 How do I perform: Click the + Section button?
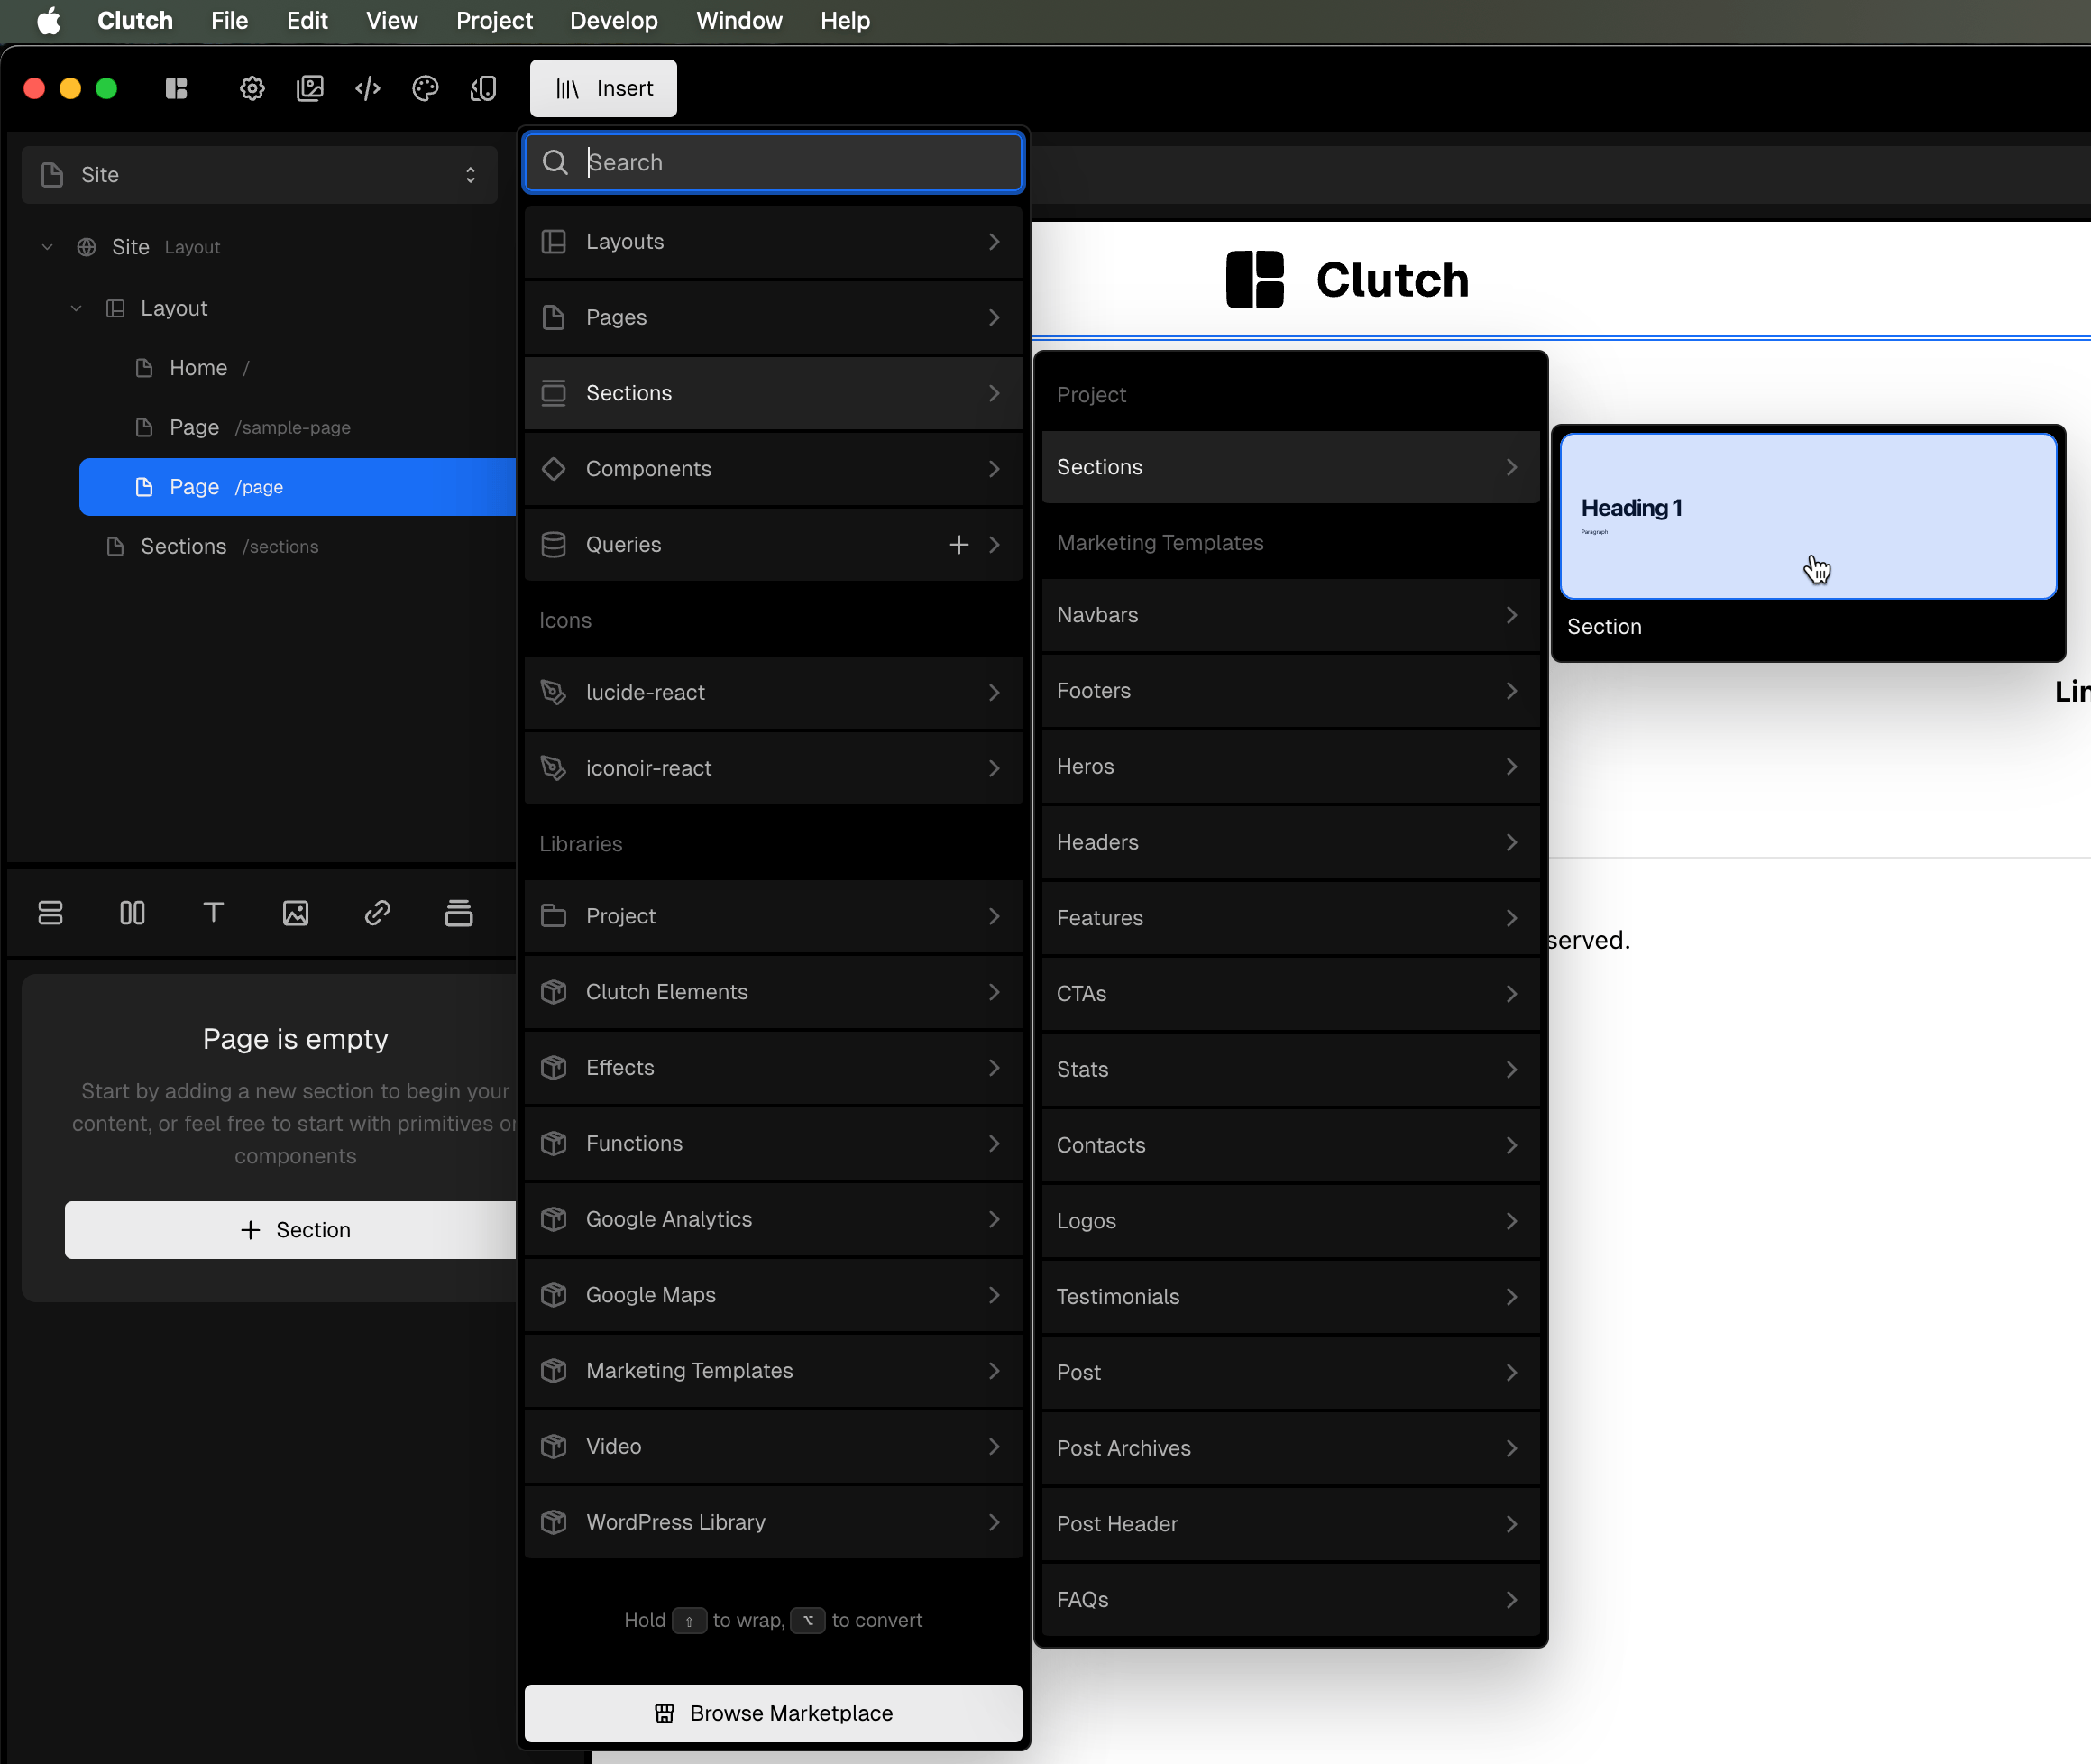click(x=291, y=1229)
